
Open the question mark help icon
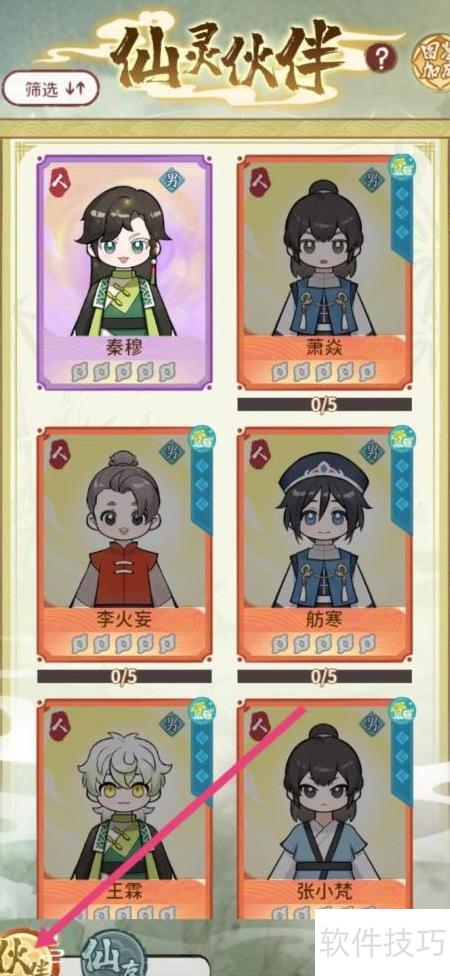click(x=381, y=59)
